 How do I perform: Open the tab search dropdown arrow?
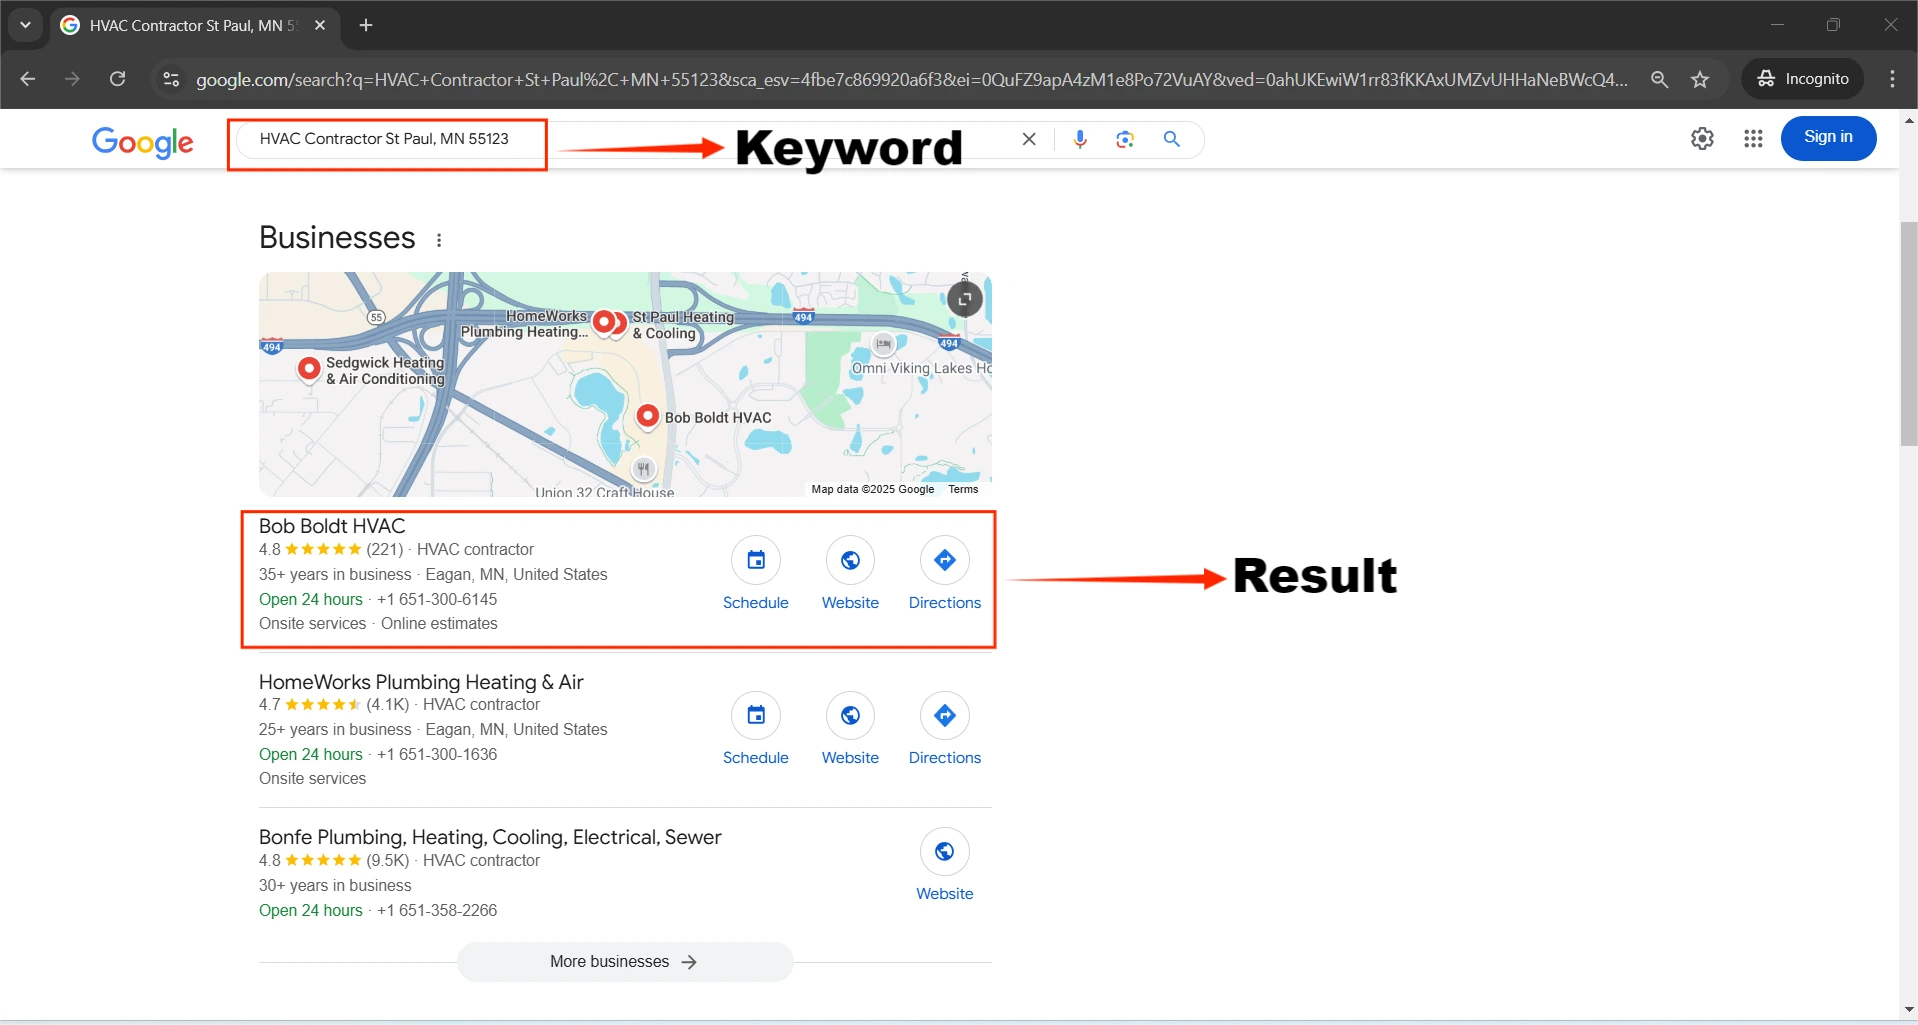pyautogui.click(x=25, y=25)
